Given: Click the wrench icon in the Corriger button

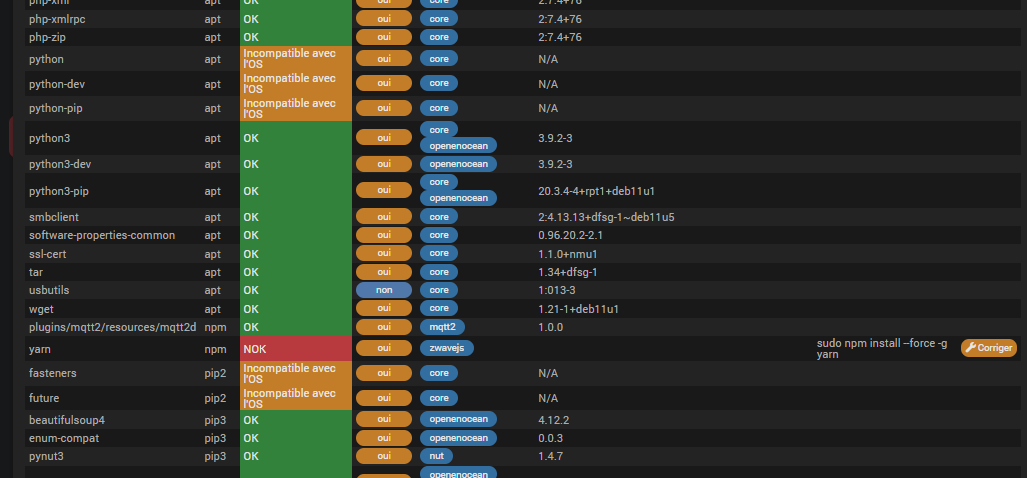Looking at the screenshot, I should tap(970, 348).
